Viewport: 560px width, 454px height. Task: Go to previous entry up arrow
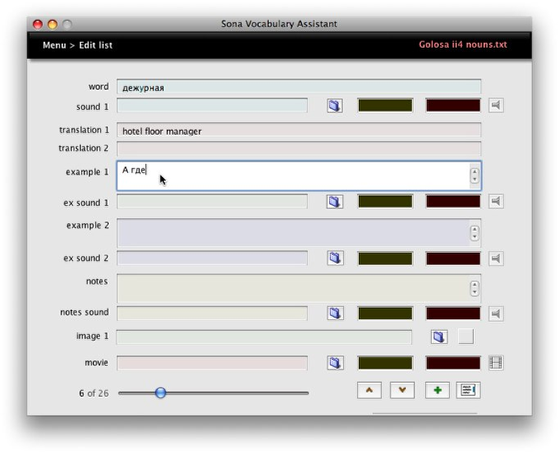click(369, 390)
